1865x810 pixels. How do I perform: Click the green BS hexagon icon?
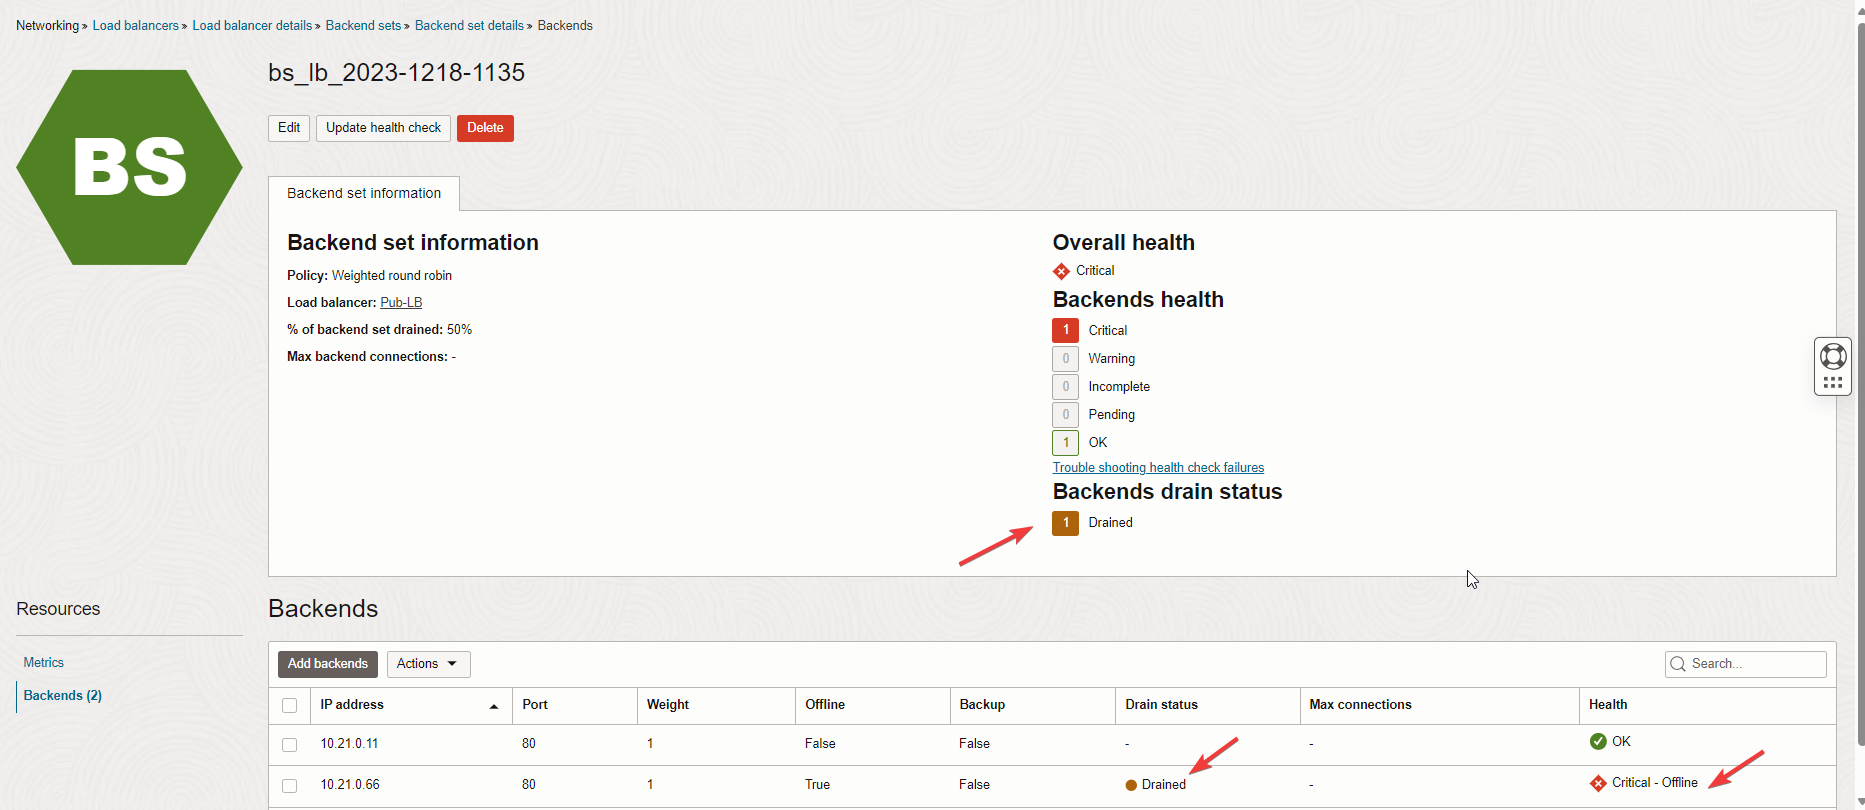[129, 167]
